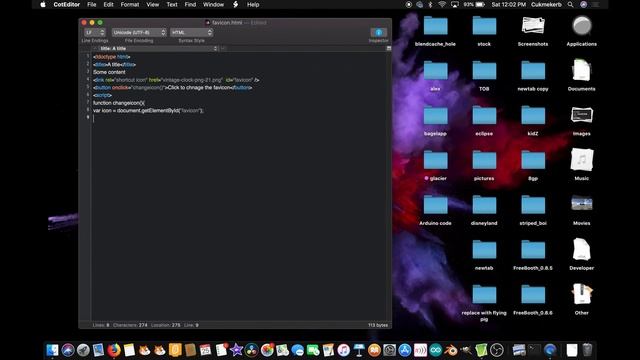Click the doctype html line in the editor

pyautogui.click(x=111, y=57)
